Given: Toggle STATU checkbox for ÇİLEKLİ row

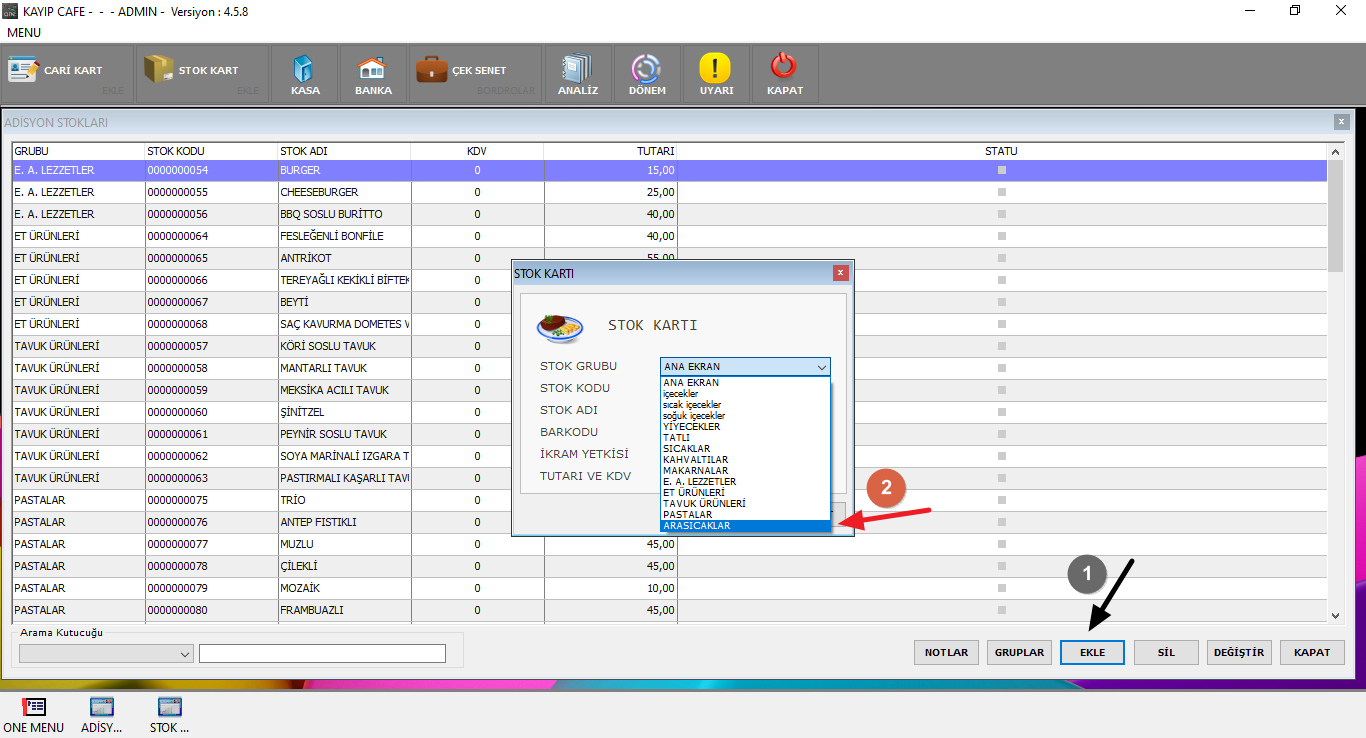Looking at the screenshot, I should click(x=1001, y=566).
